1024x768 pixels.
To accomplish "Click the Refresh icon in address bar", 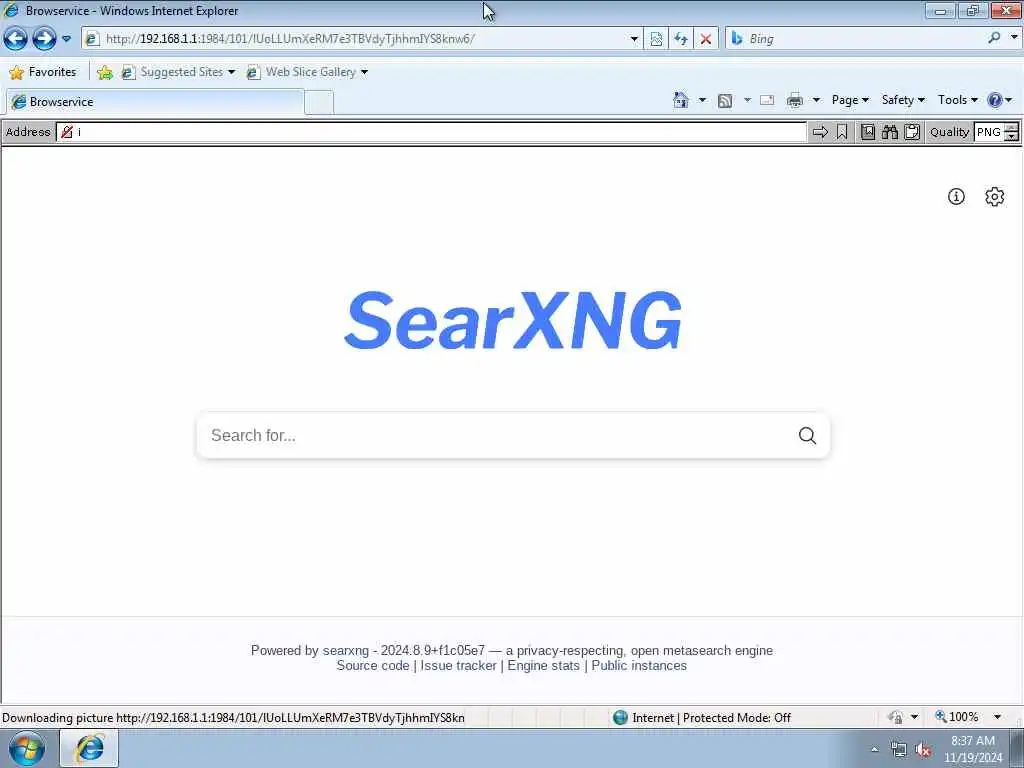I will [680, 39].
